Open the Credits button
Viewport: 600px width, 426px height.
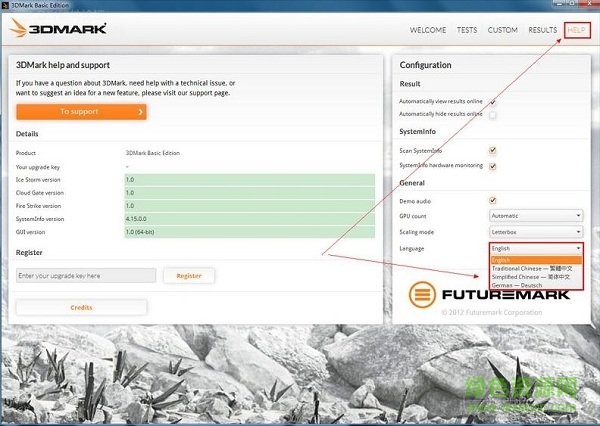click(x=81, y=307)
